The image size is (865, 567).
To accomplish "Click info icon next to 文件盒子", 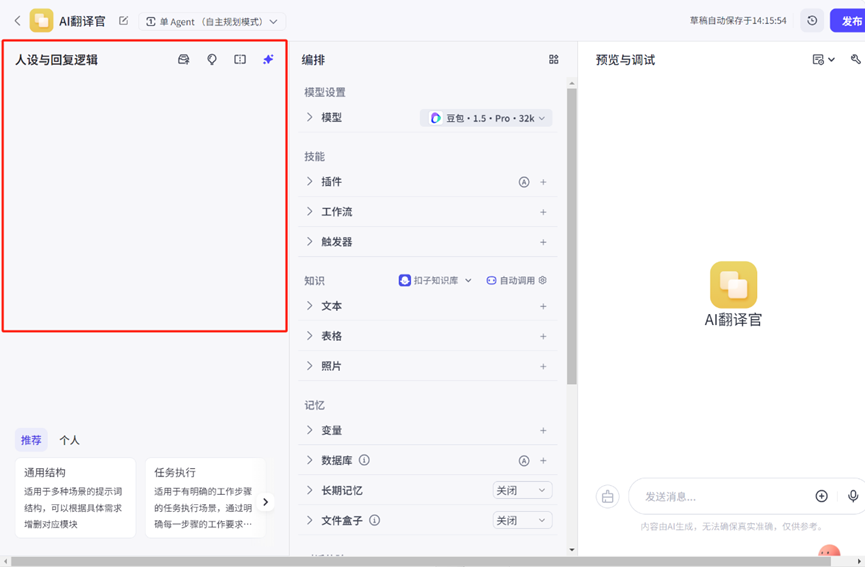I will [374, 520].
